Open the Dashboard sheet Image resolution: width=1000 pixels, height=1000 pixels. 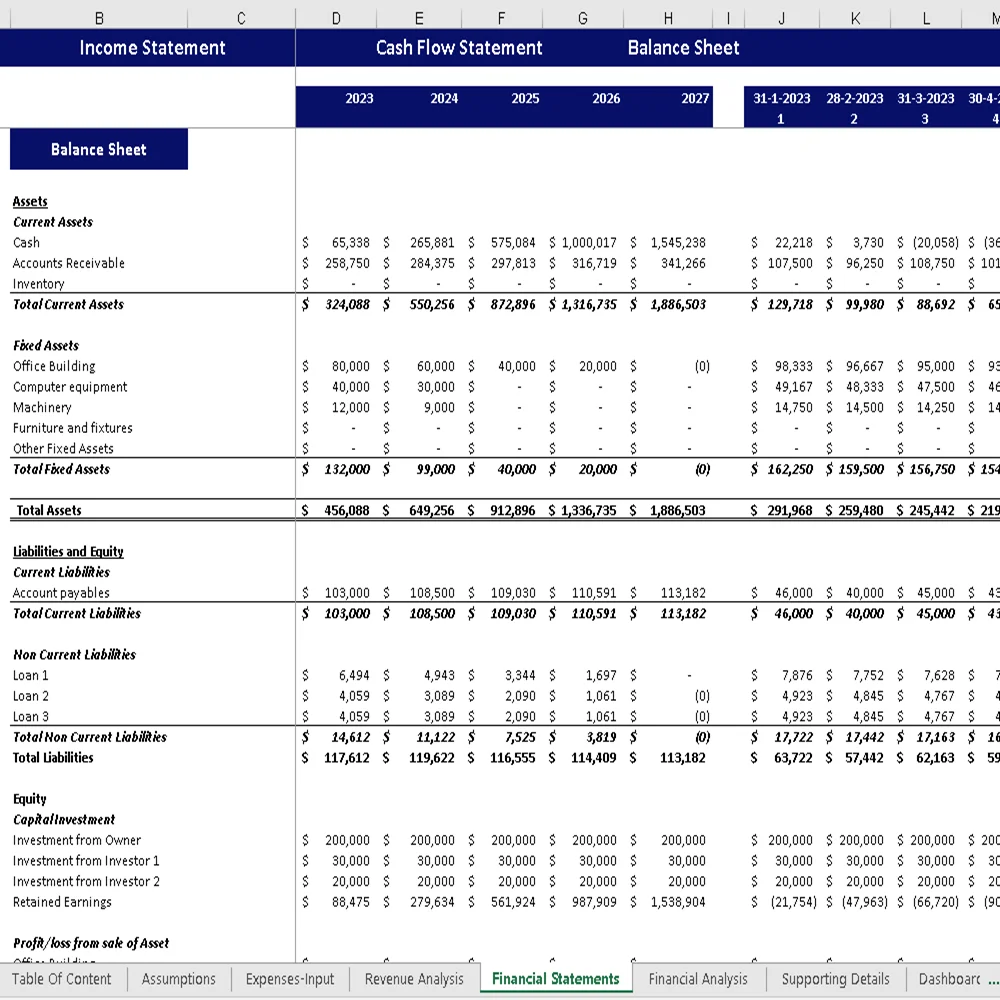click(949, 979)
